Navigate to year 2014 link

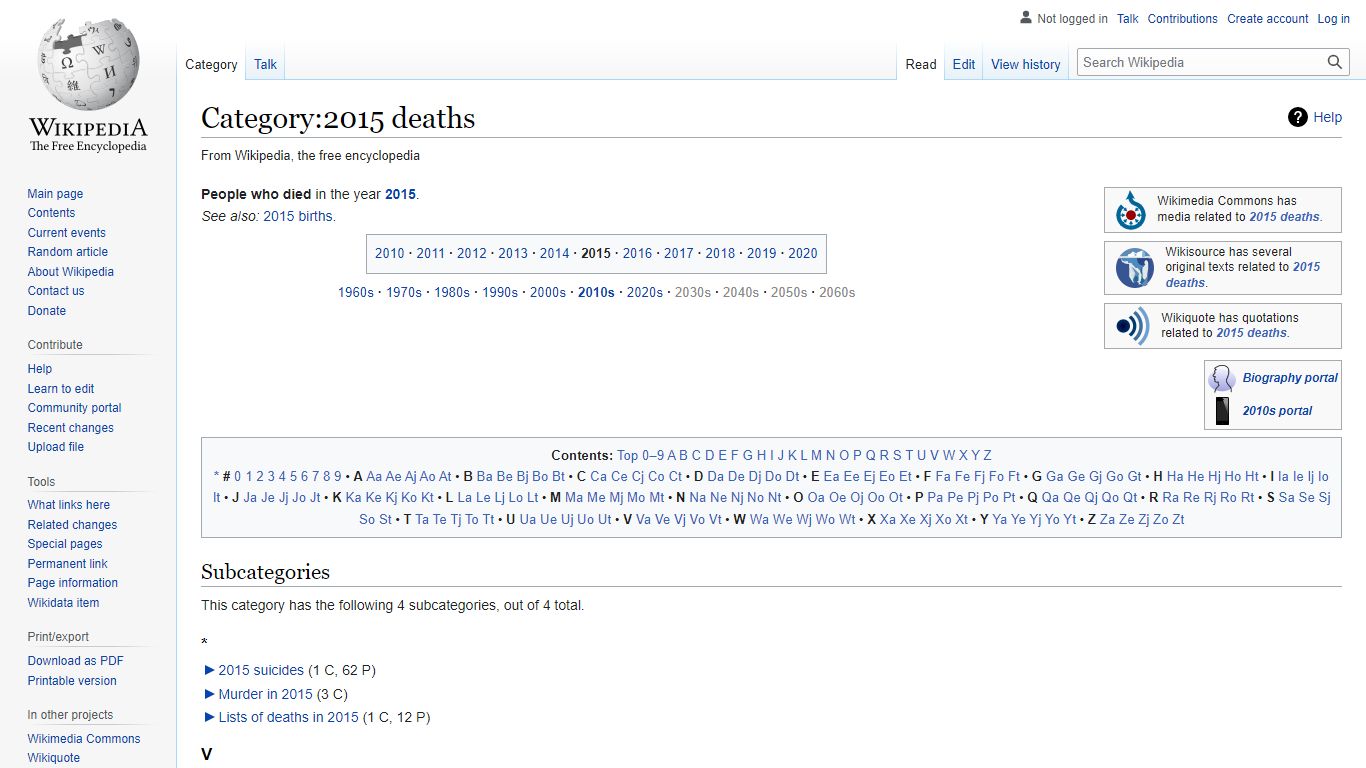click(554, 253)
